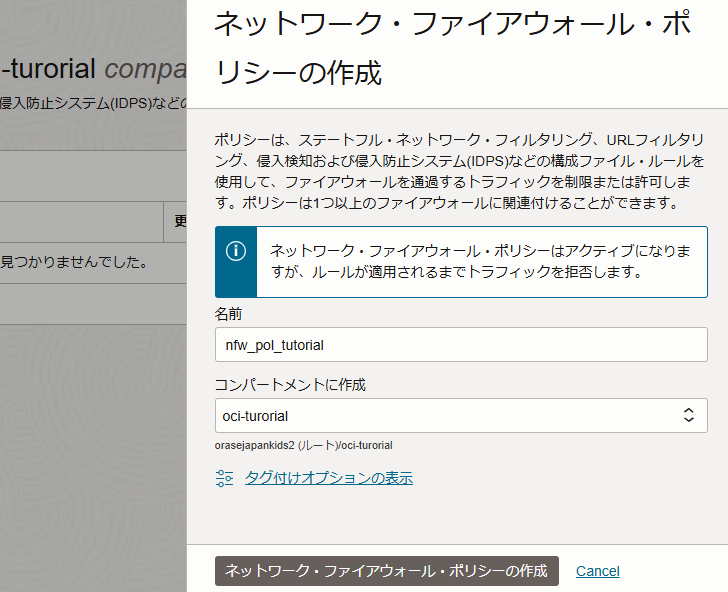Click the Cancel link

[597, 571]
